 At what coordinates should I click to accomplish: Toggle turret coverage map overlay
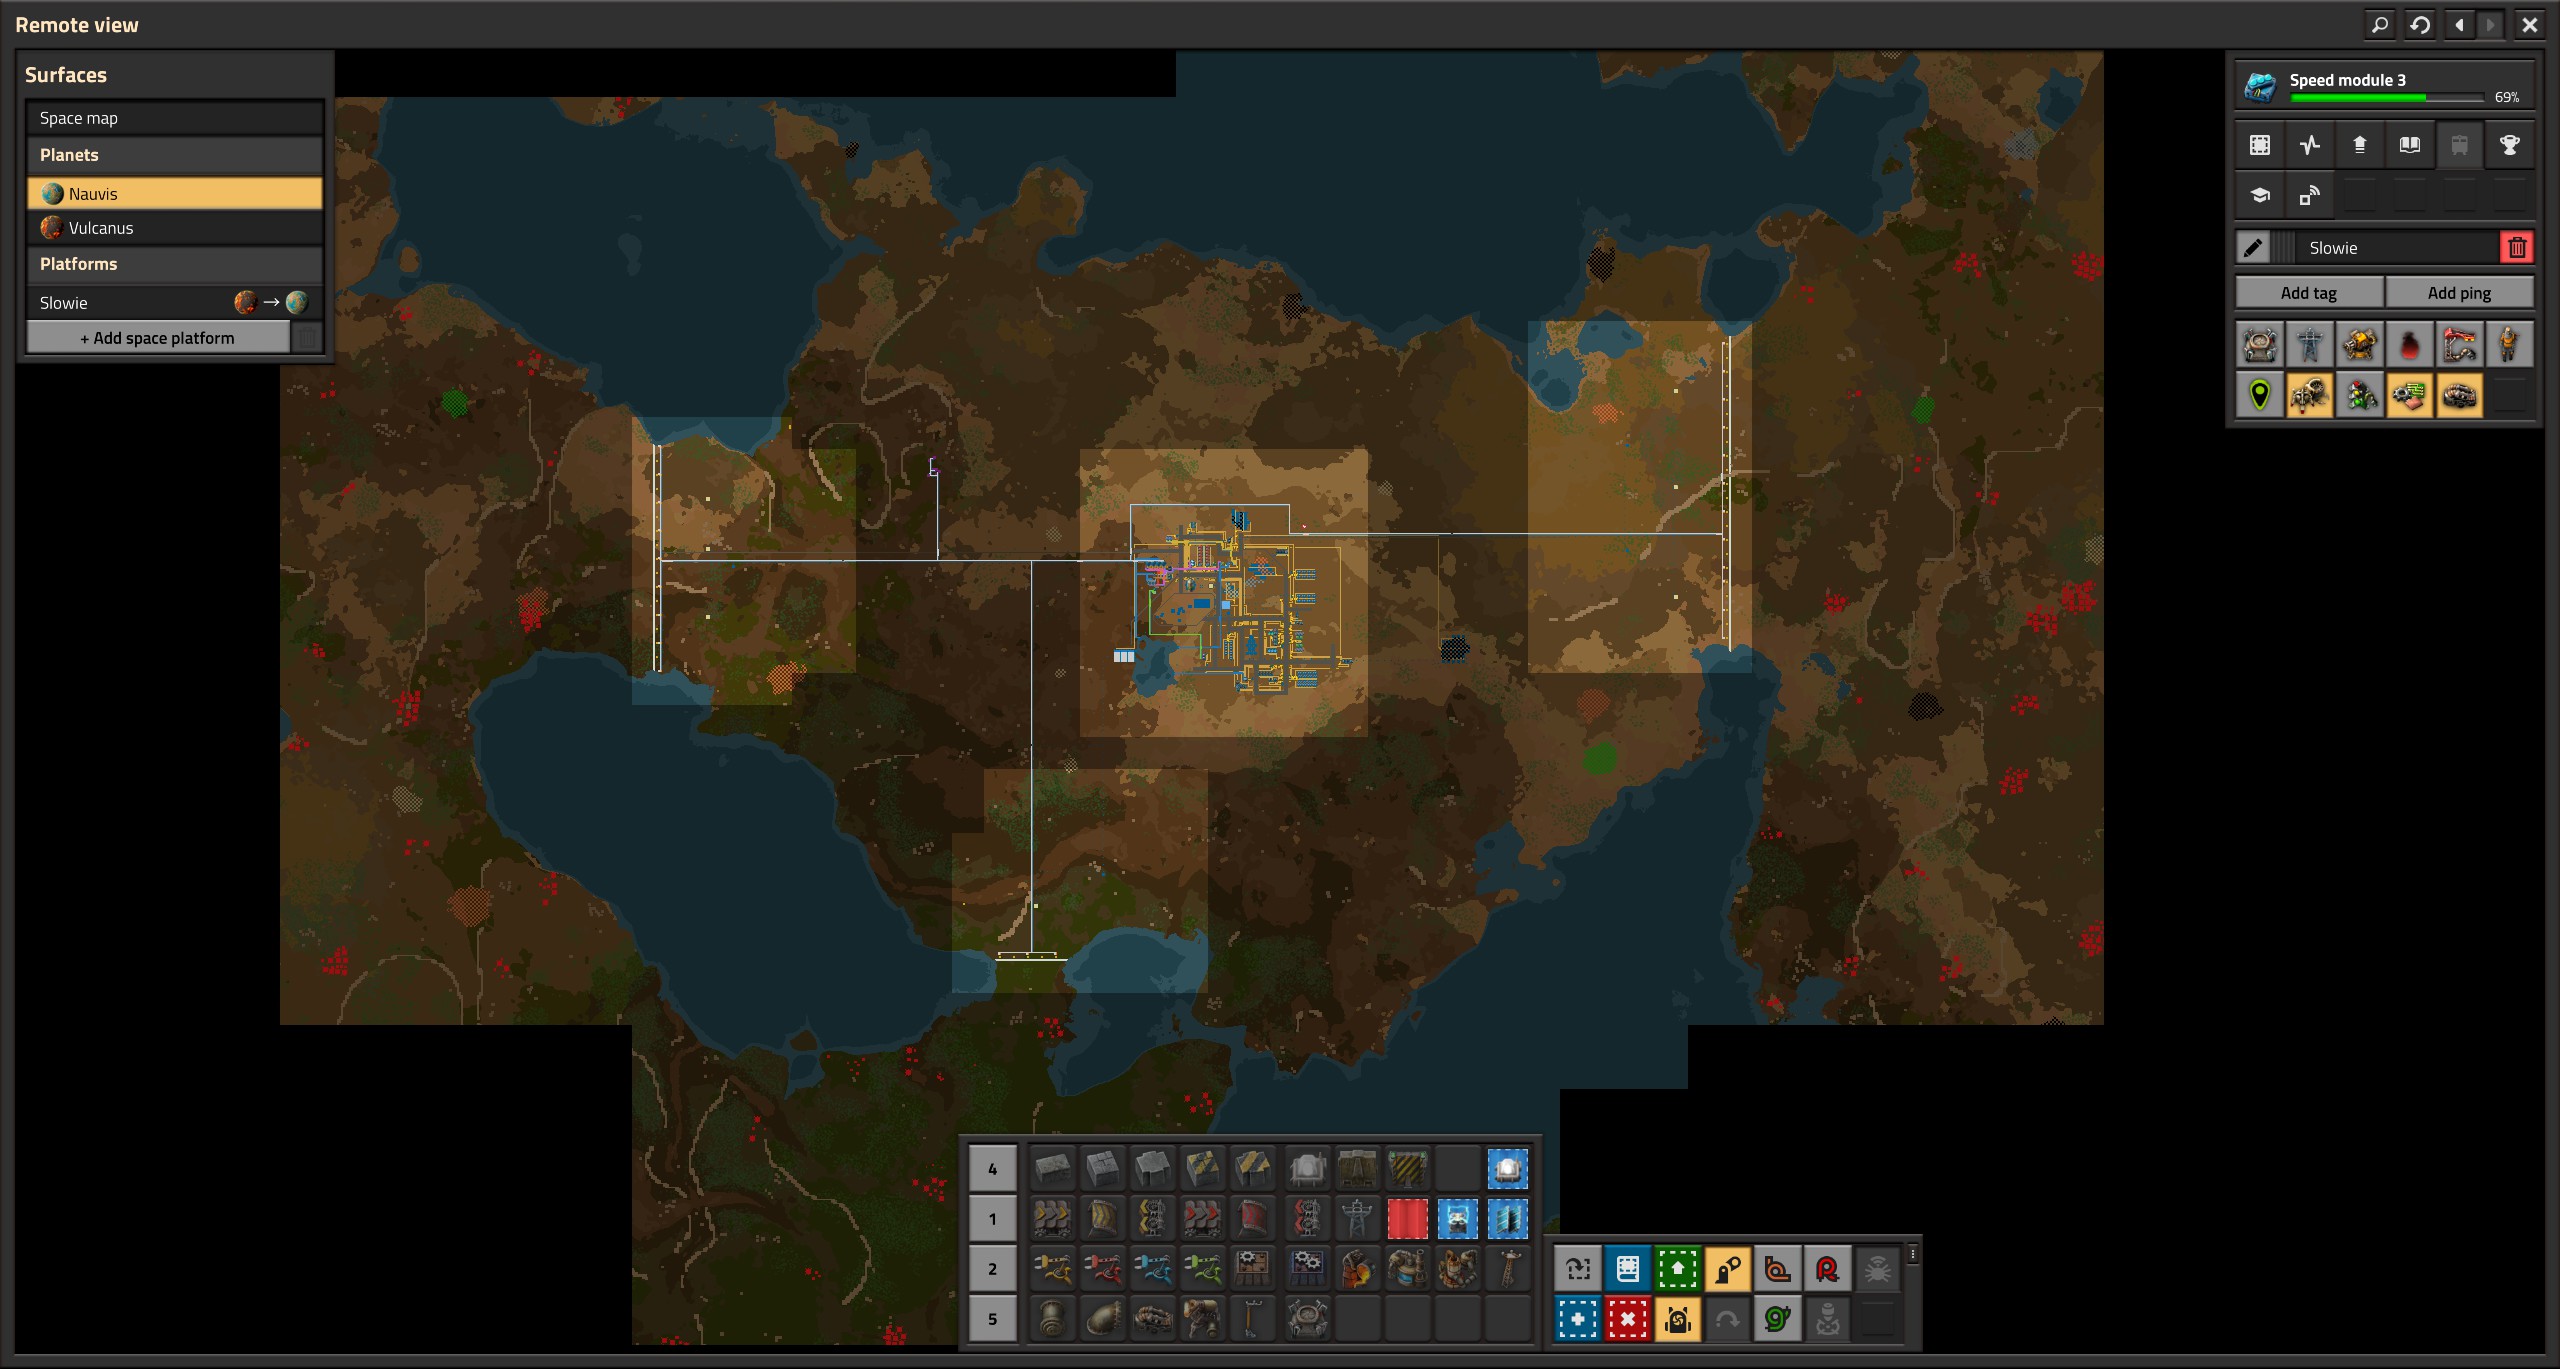(x=2359, y=346)
